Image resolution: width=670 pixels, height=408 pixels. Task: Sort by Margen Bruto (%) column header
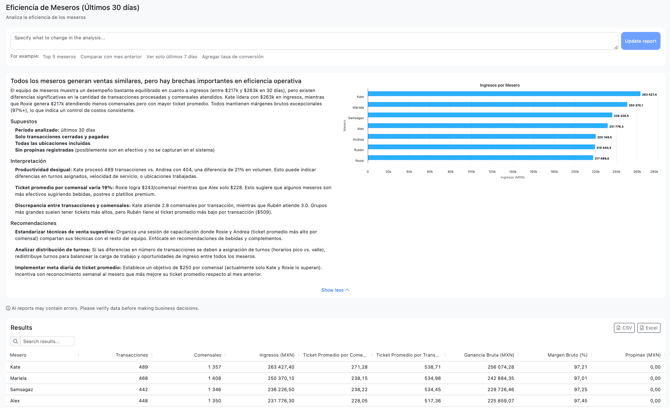567,355
